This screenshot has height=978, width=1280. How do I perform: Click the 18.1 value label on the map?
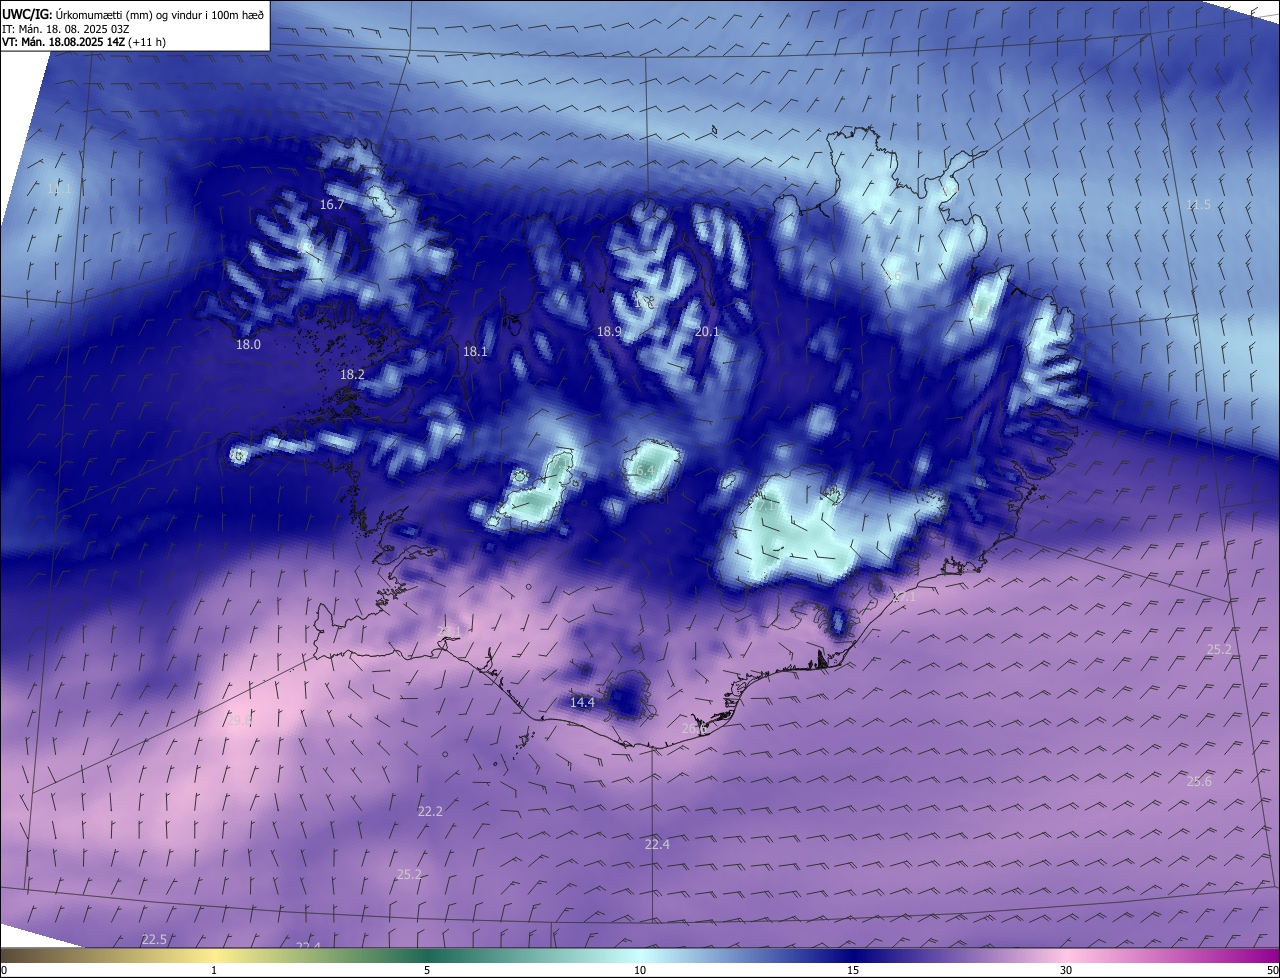pyautogui.click(x=475, y=352)
